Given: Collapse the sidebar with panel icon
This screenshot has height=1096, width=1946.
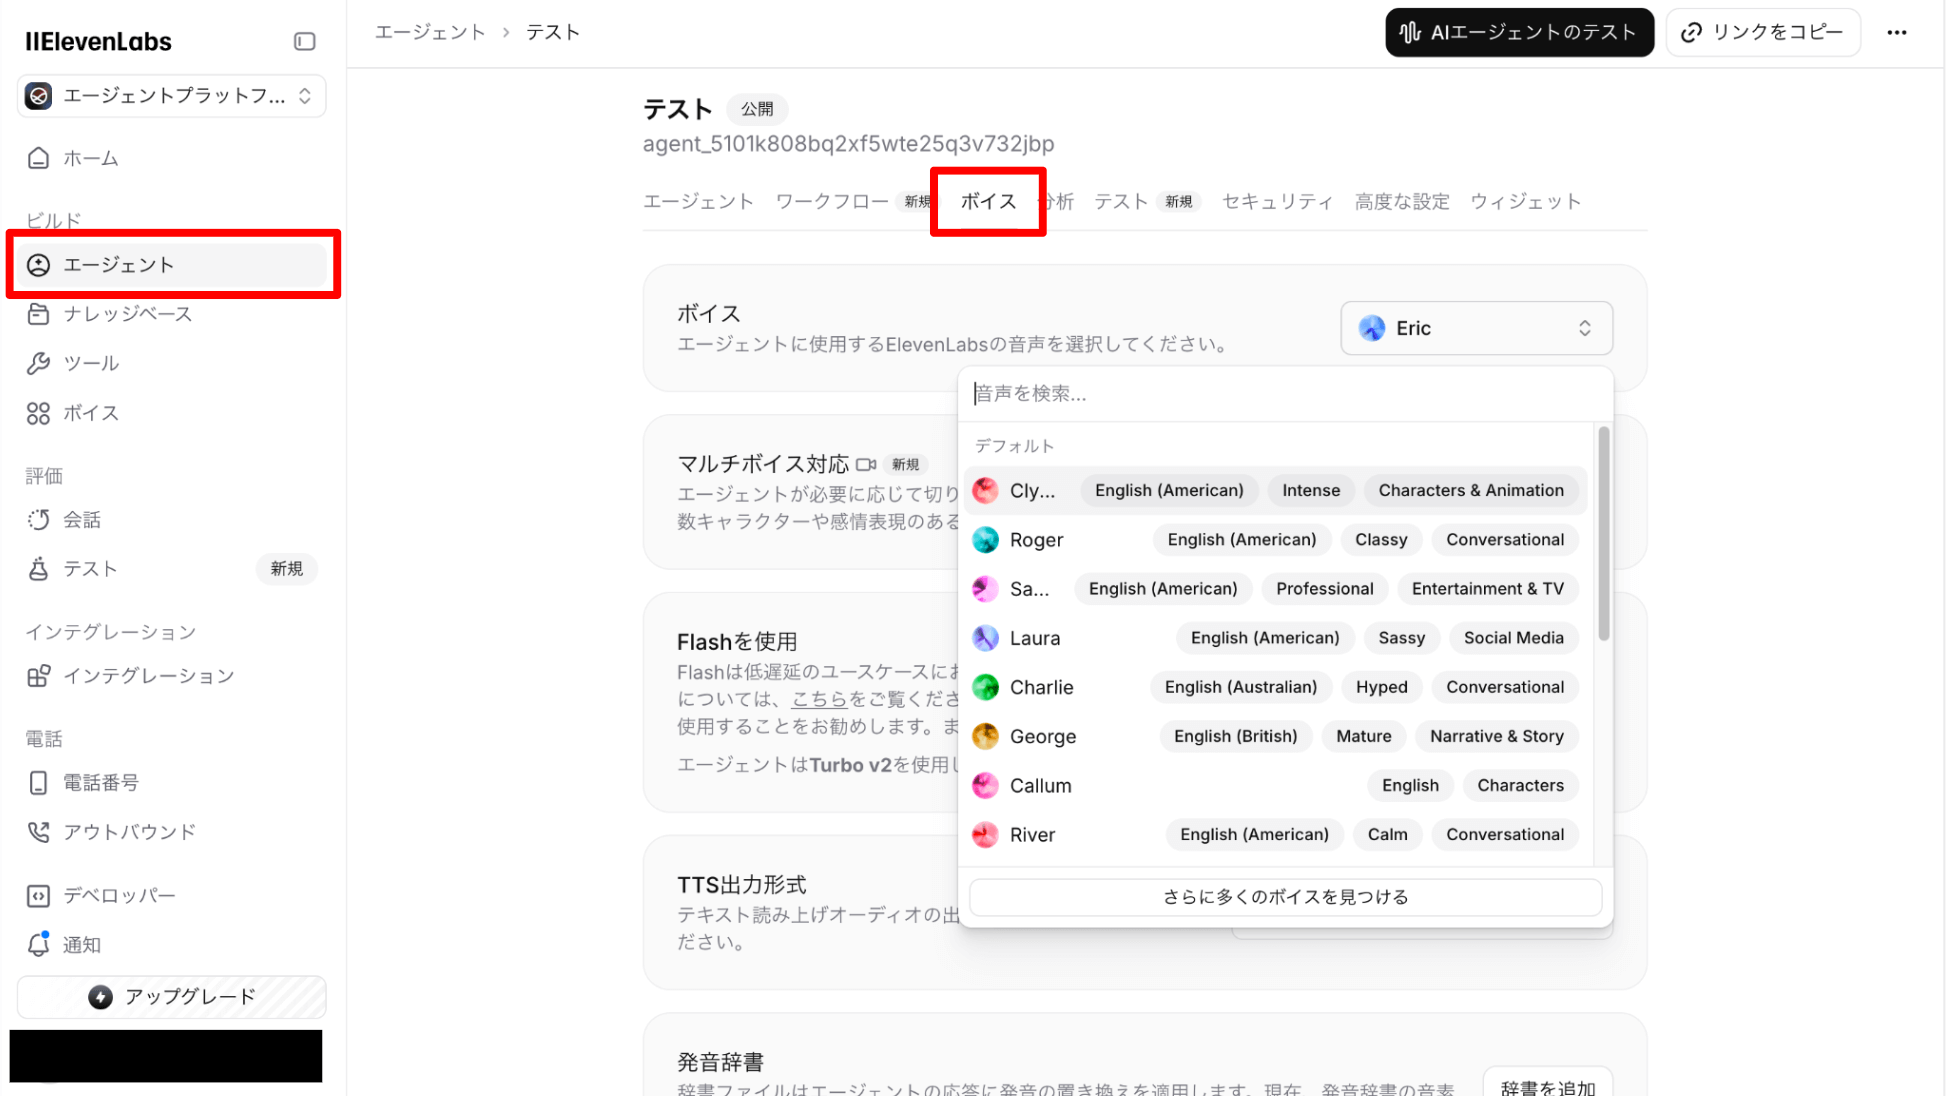Looking at the screenshot, I should pyautogui.click(x=304, y=41).
